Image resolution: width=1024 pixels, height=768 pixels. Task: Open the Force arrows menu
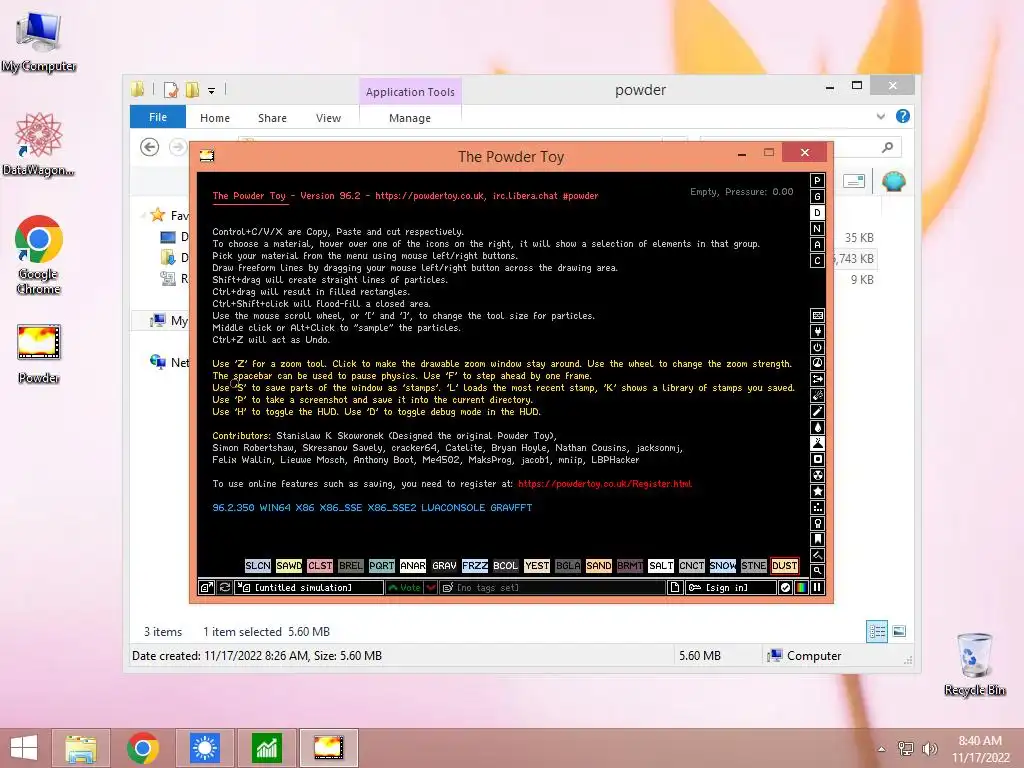click(817, 379)
